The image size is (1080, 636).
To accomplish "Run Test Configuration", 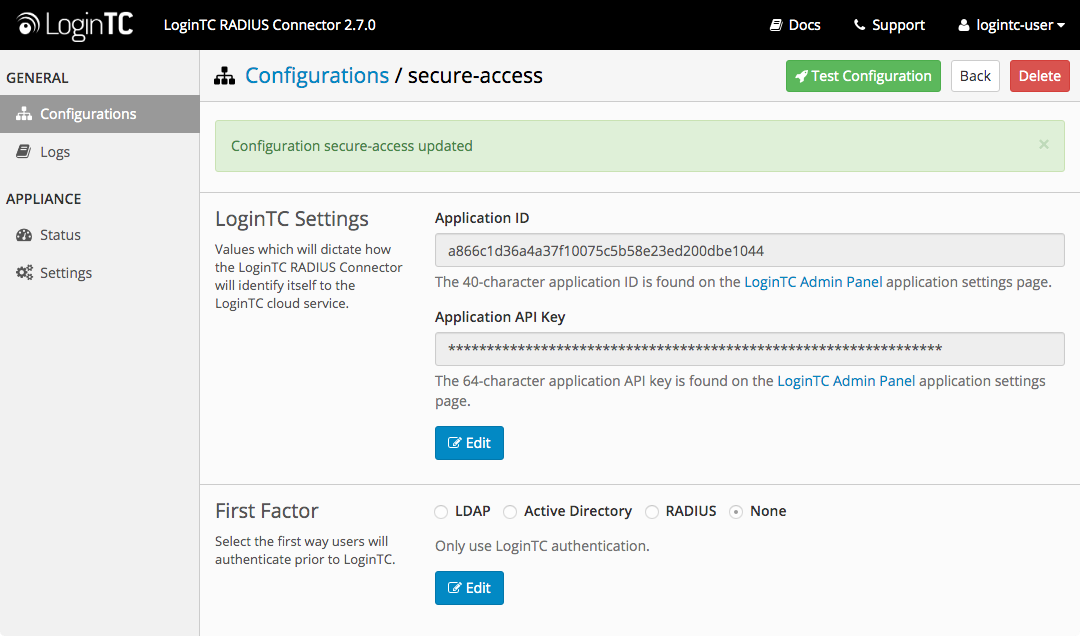I will [863, 76].
